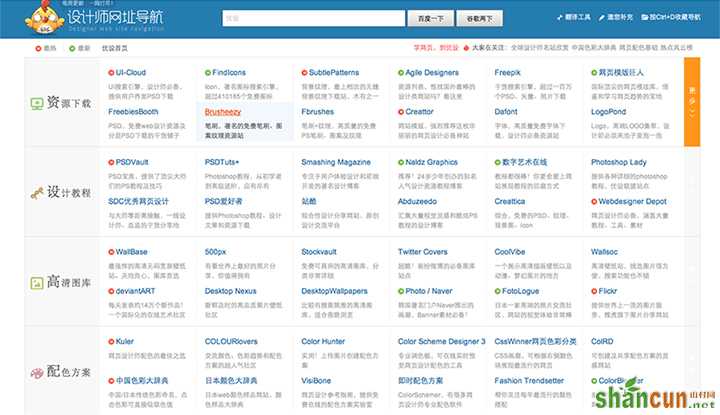Open the ColRD link
This screenshot has width=720, height=415.
coord(602,342)
